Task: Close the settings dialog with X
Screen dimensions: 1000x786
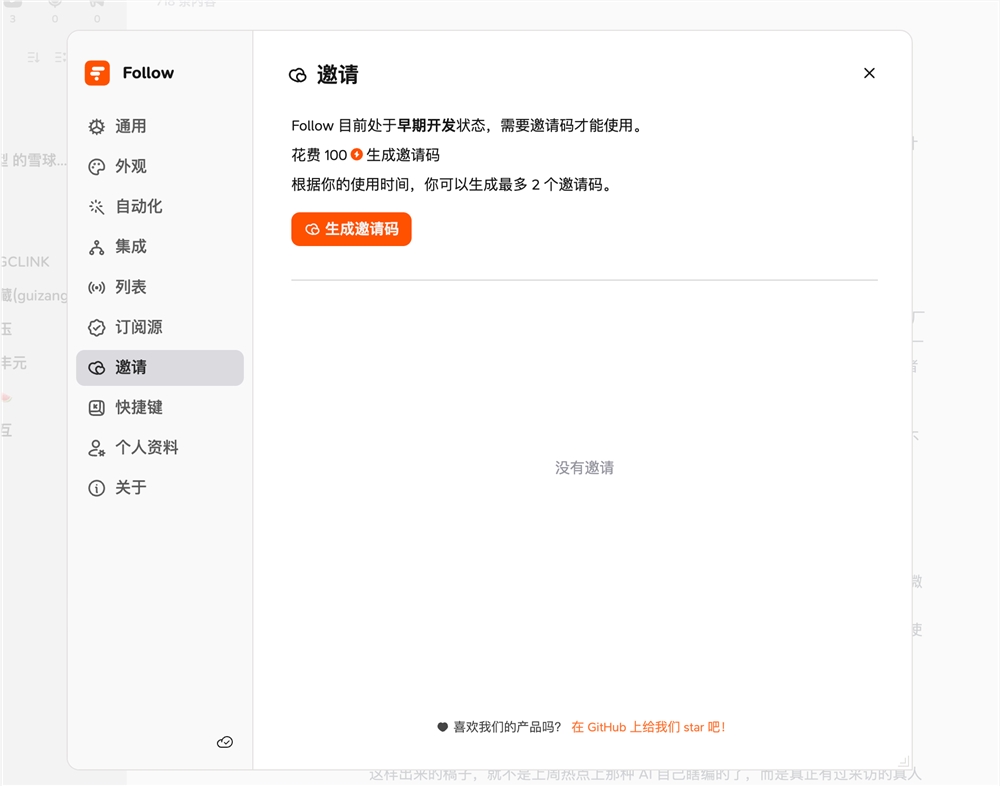Action: 869,73
